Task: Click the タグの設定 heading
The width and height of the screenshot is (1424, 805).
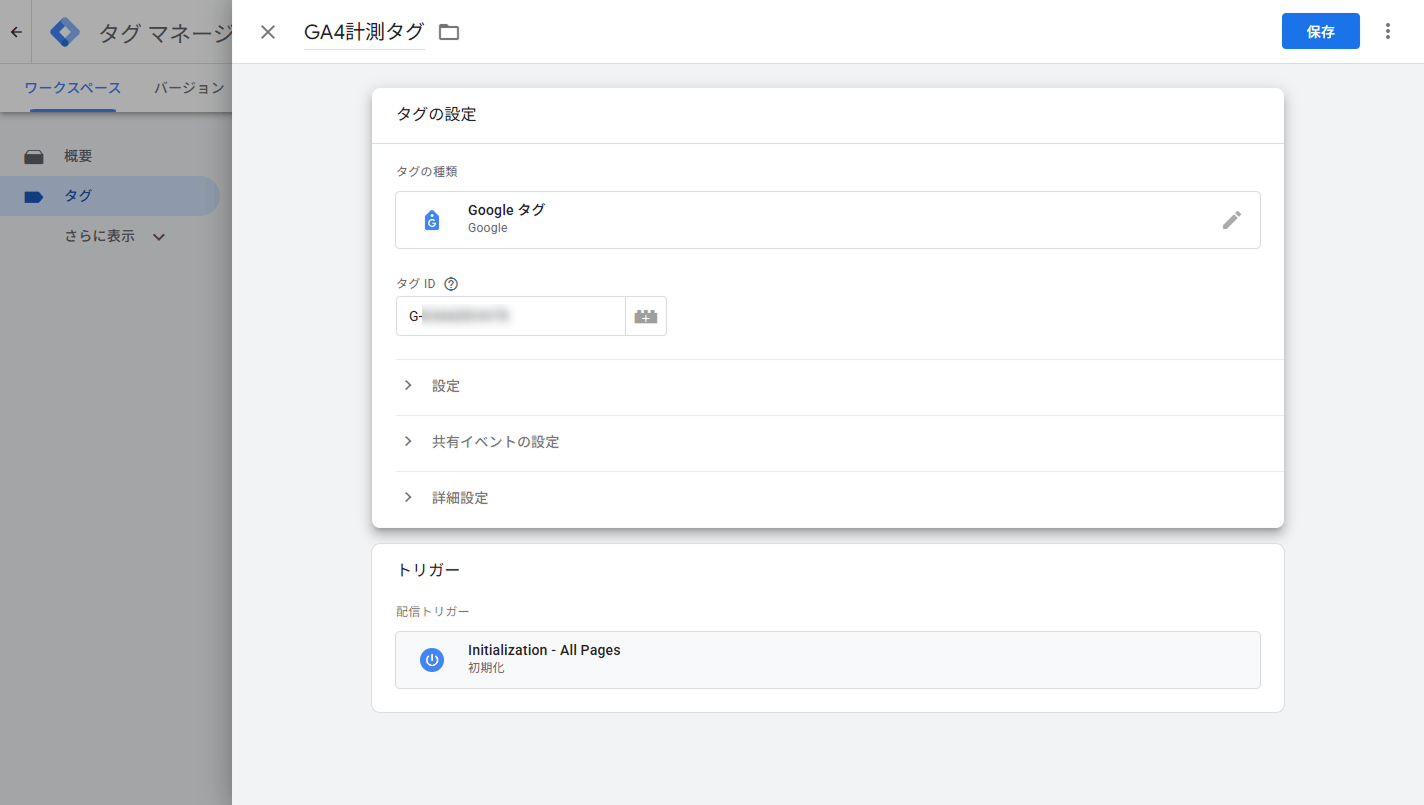Action: click(x=436, y=115)
